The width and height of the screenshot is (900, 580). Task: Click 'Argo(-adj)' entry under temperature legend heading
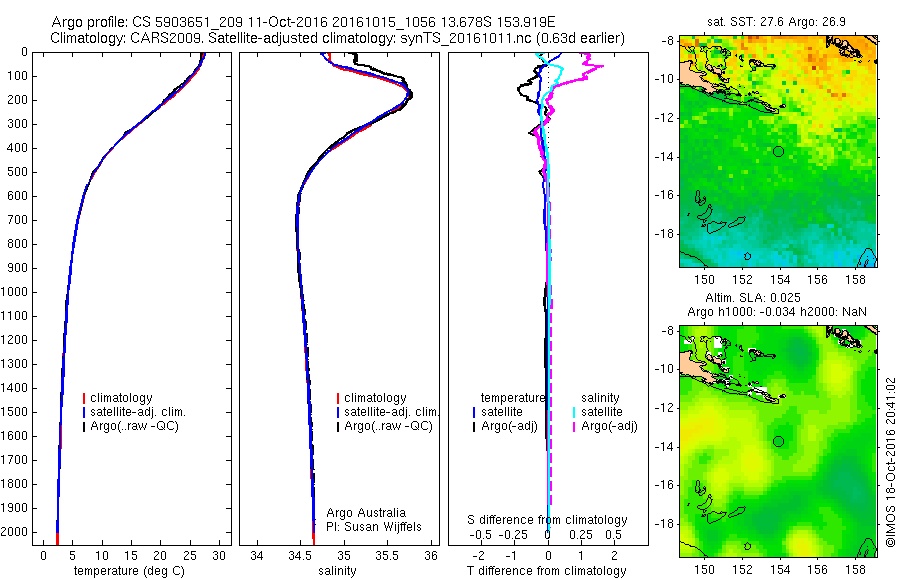click(509, 426)
